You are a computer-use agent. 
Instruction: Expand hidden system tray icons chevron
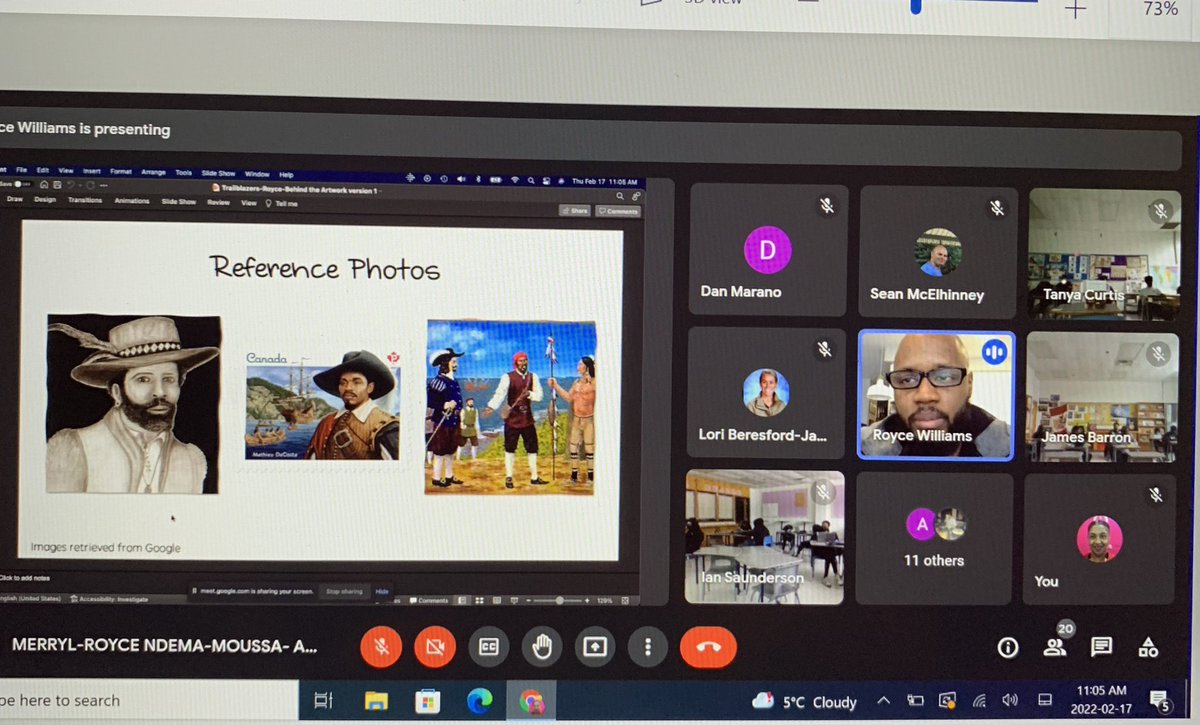tap(884, 702)
